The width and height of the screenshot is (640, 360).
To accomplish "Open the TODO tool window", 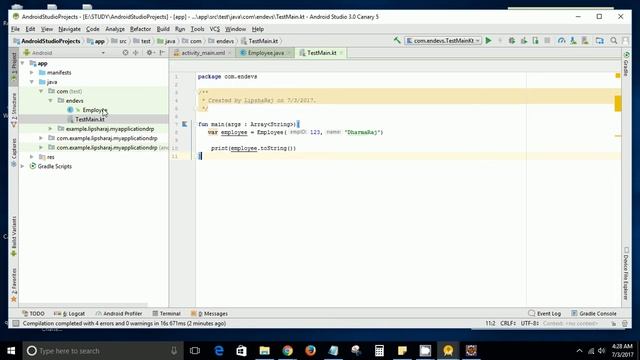I will tap(33, 313).
